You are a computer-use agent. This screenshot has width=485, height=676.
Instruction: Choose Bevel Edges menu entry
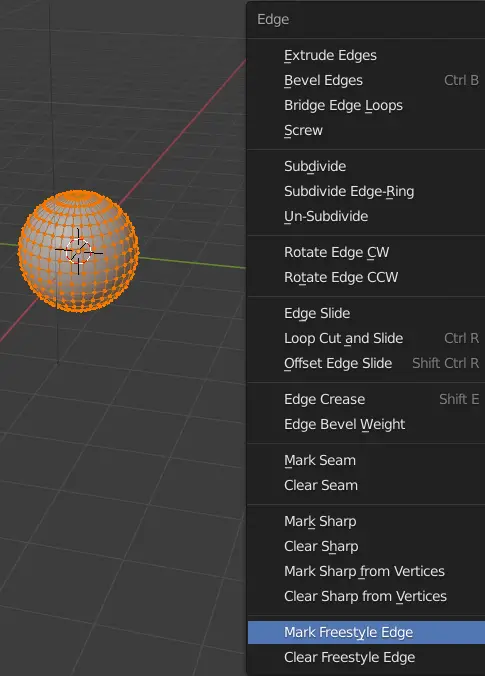point(366,80)
